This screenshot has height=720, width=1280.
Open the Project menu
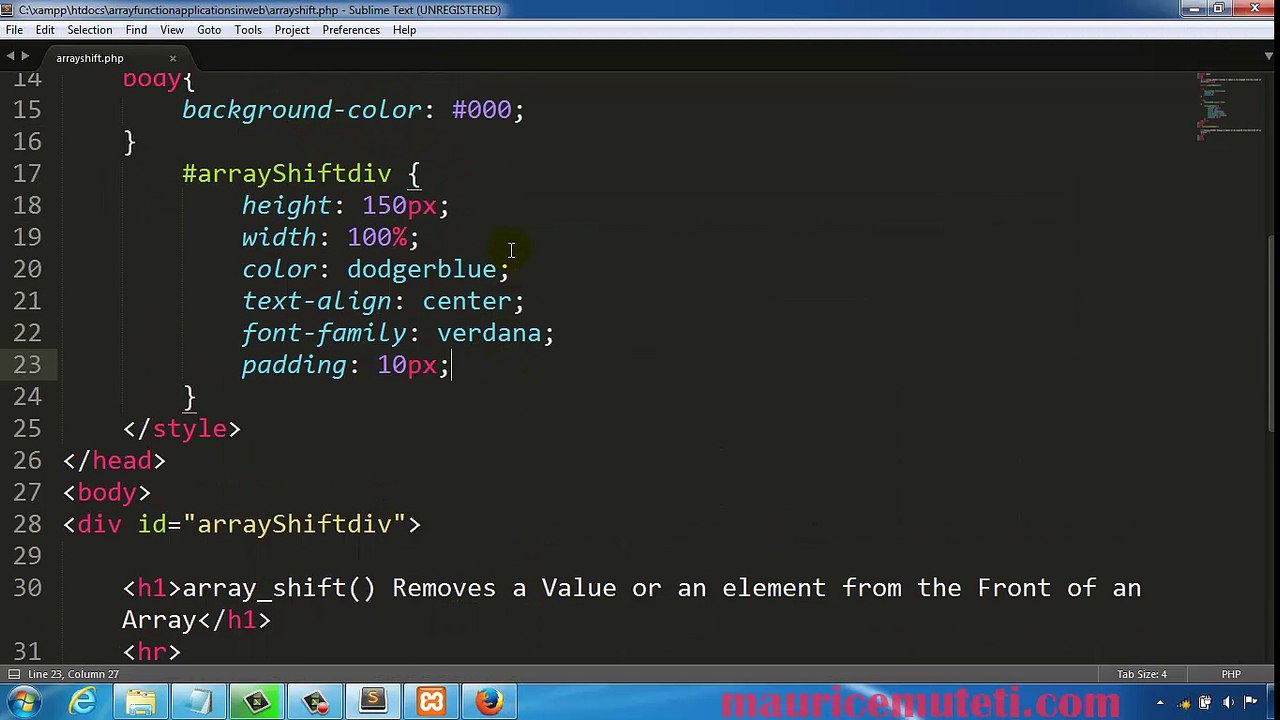pyautogui.click(x=292, y=30)
